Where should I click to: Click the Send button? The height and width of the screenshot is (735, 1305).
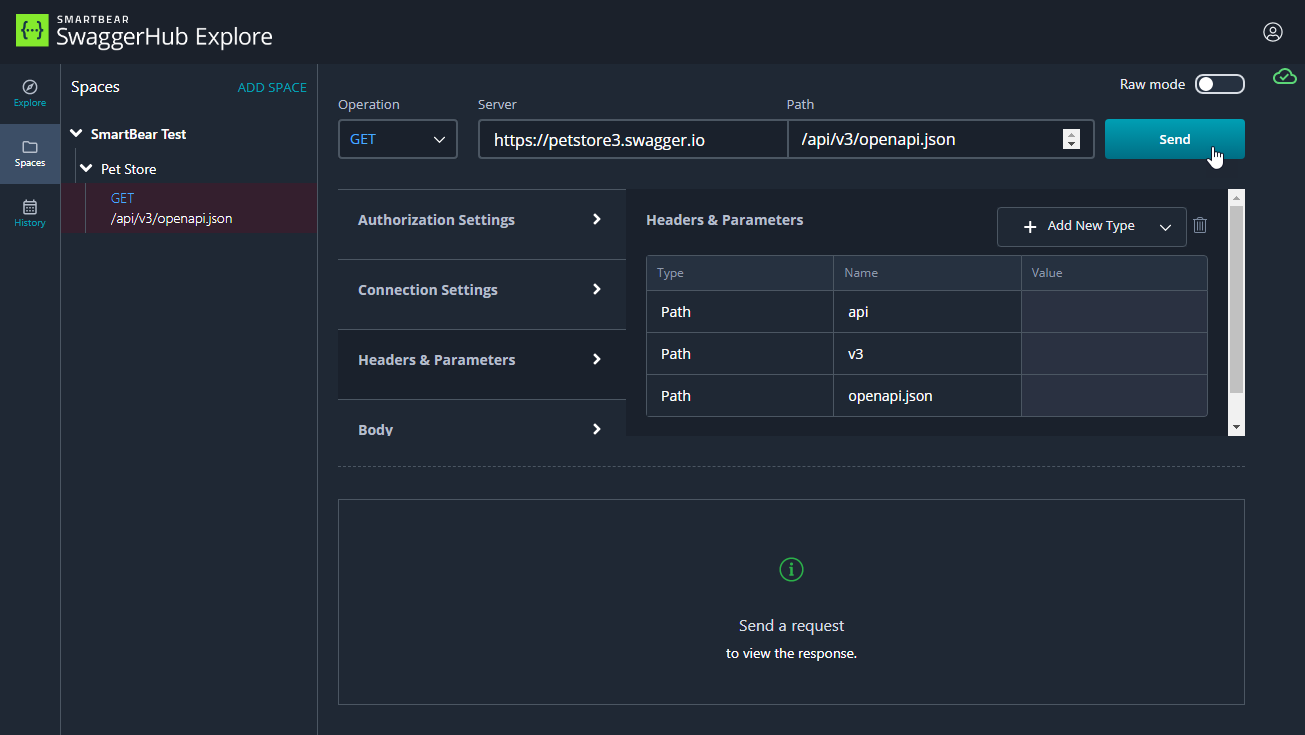point(1174,139)
